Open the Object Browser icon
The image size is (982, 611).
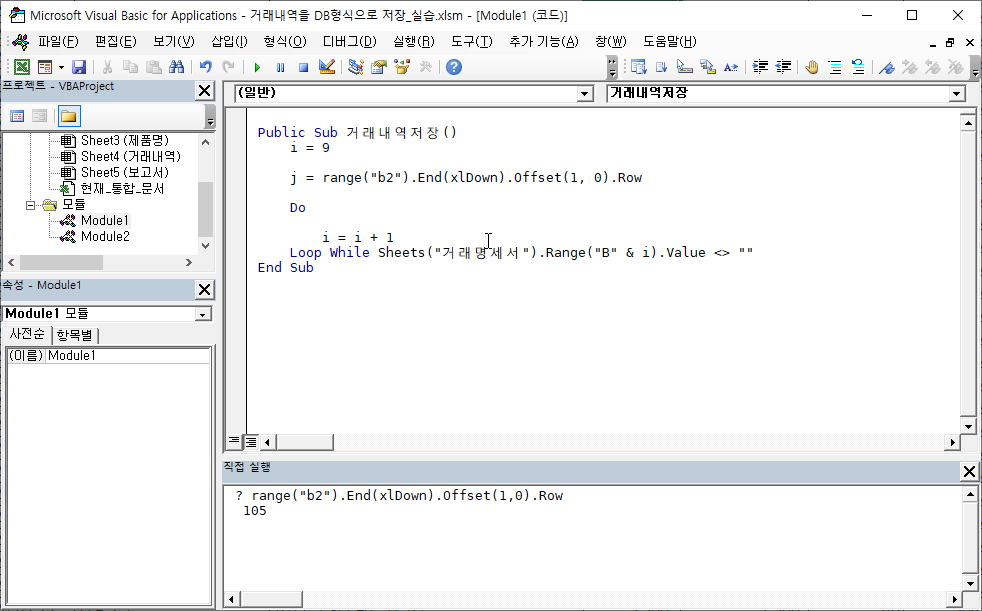tap(402, 67)
